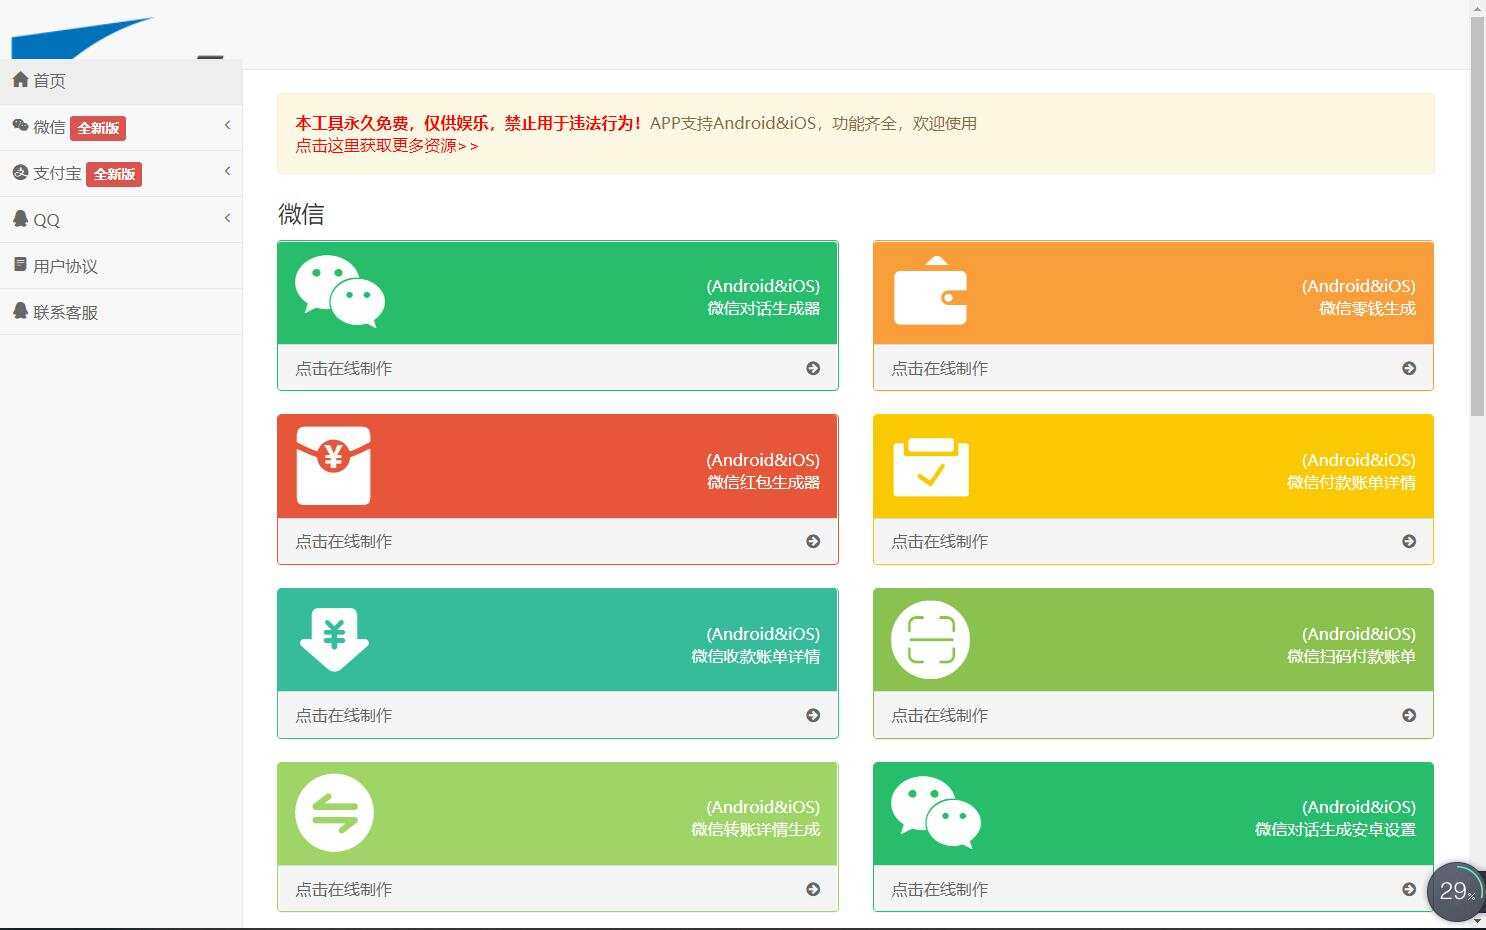This screenshot has height=930, width=1486.
Task: Click the floating 29 circle at bottom right
Action: [1453, 889]
